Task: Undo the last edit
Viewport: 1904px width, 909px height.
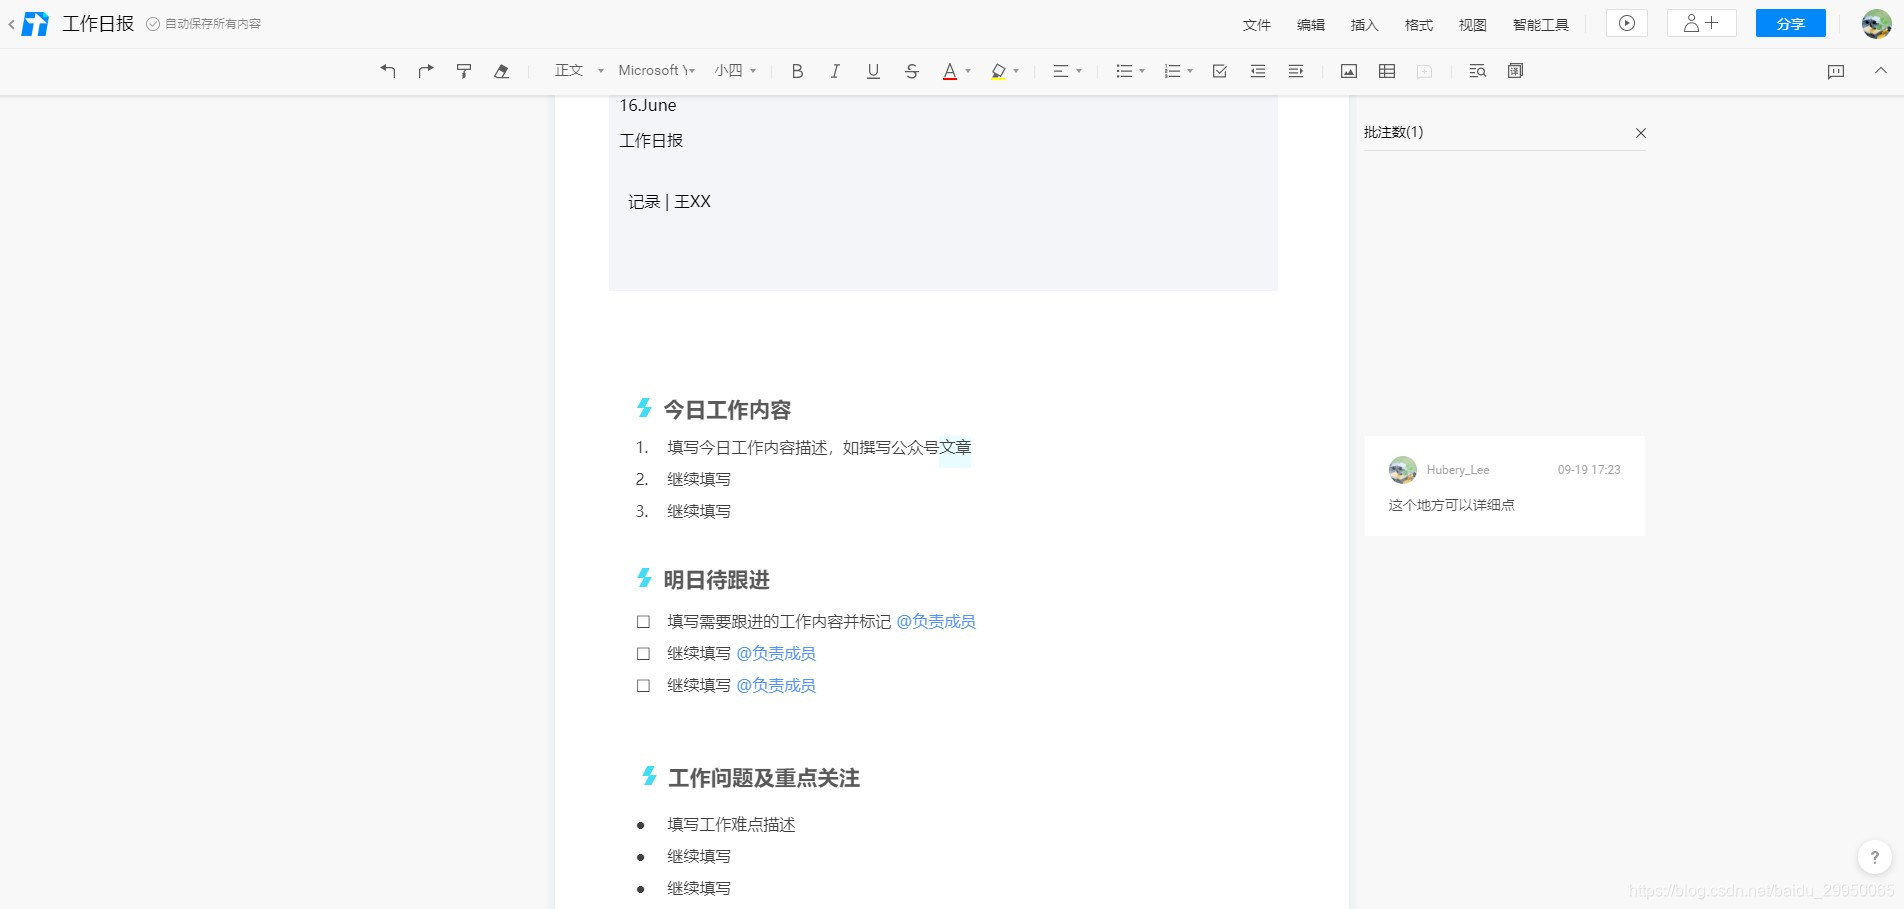Action: pyautogui.click(x=388, y=71)
